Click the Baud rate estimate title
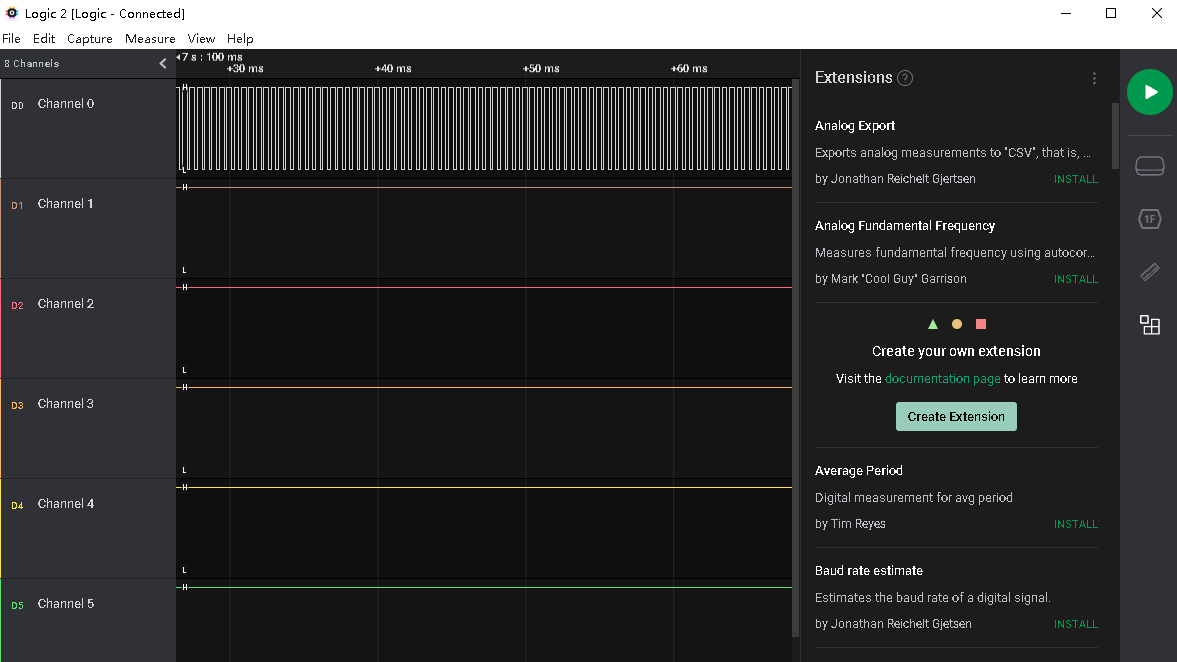This screenshot has width=1177, height=662. click(x=868, y=570)
